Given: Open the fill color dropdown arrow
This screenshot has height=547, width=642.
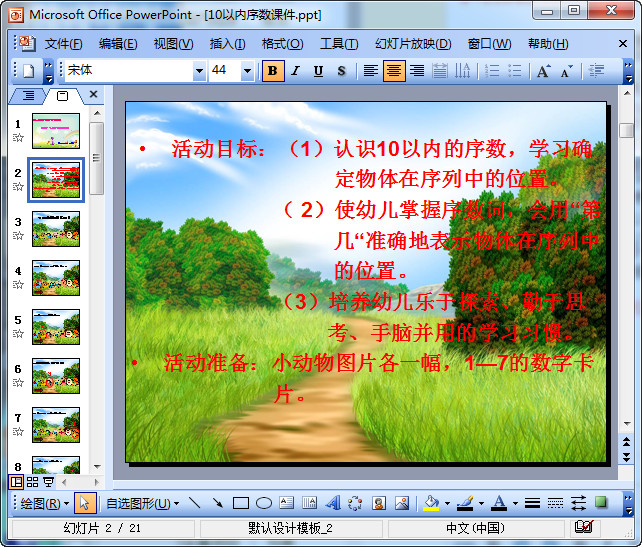Looking at the screenshot, I should click(447, 503).
